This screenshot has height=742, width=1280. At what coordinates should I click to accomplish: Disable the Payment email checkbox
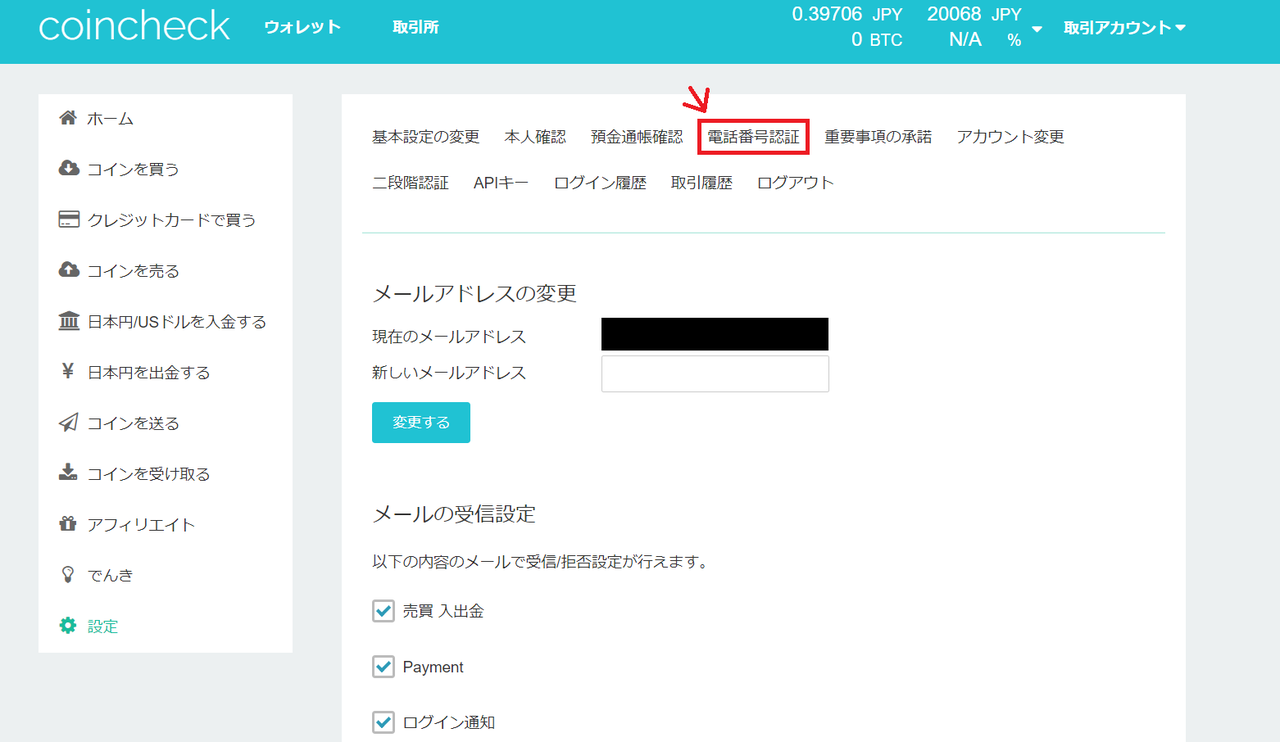click(383, 666)
